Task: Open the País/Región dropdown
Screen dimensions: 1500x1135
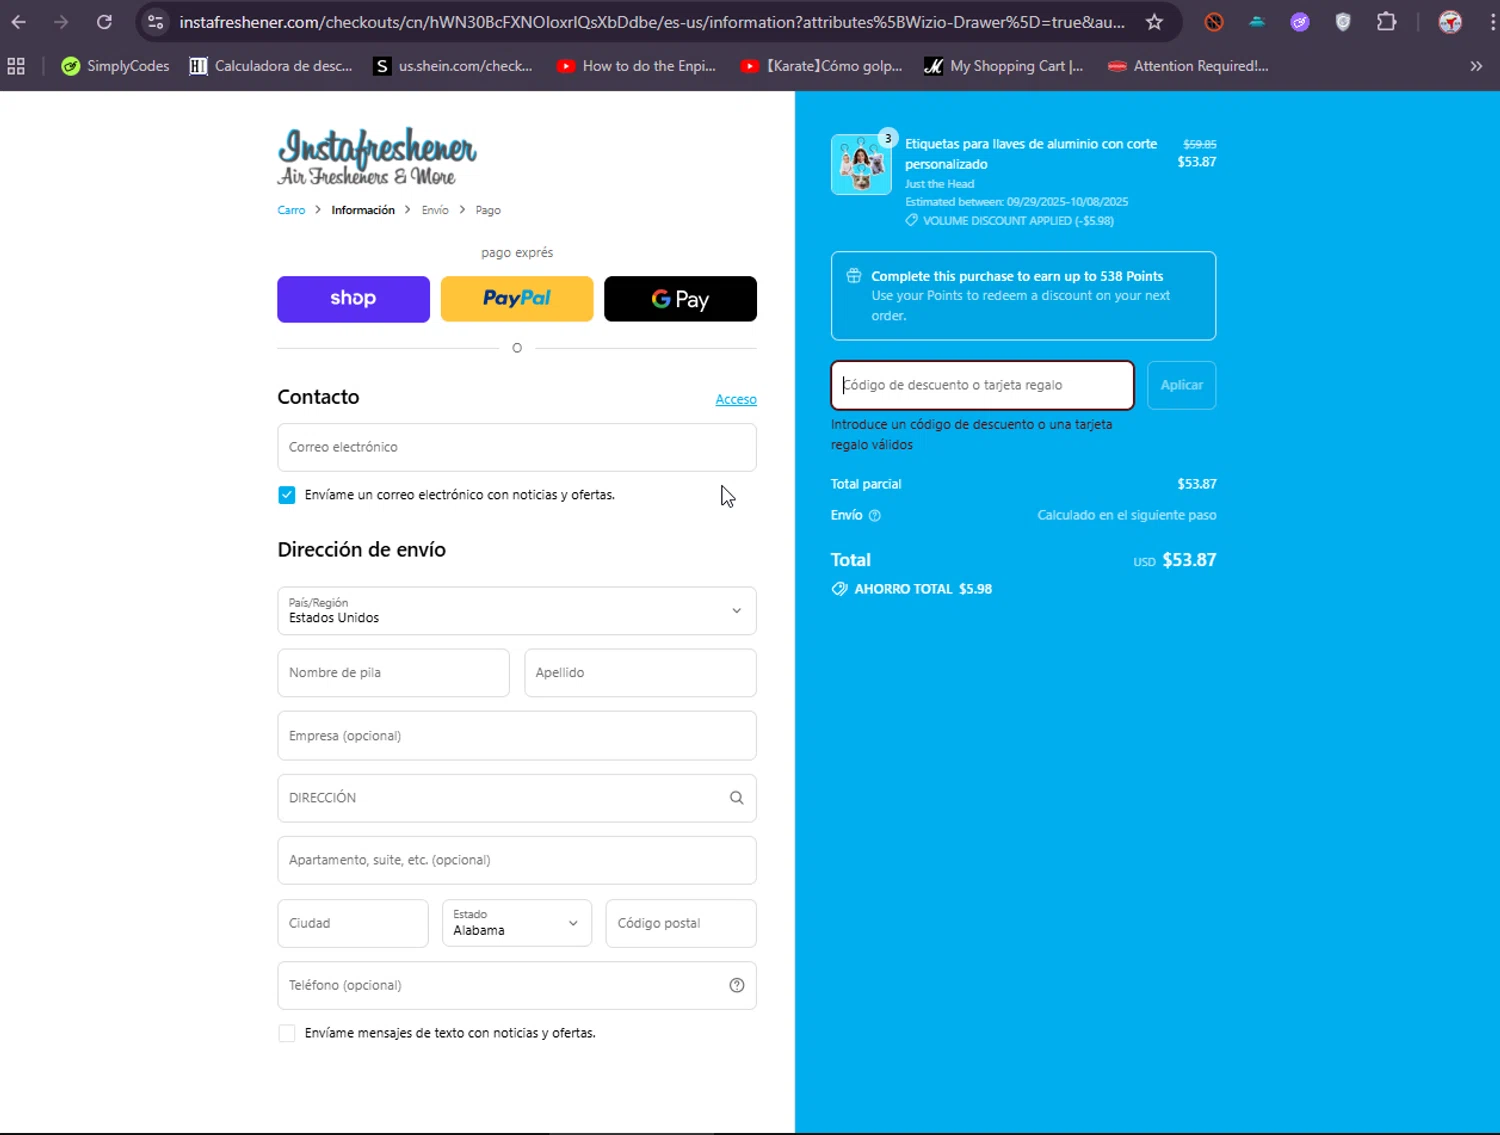Action: 517,611
